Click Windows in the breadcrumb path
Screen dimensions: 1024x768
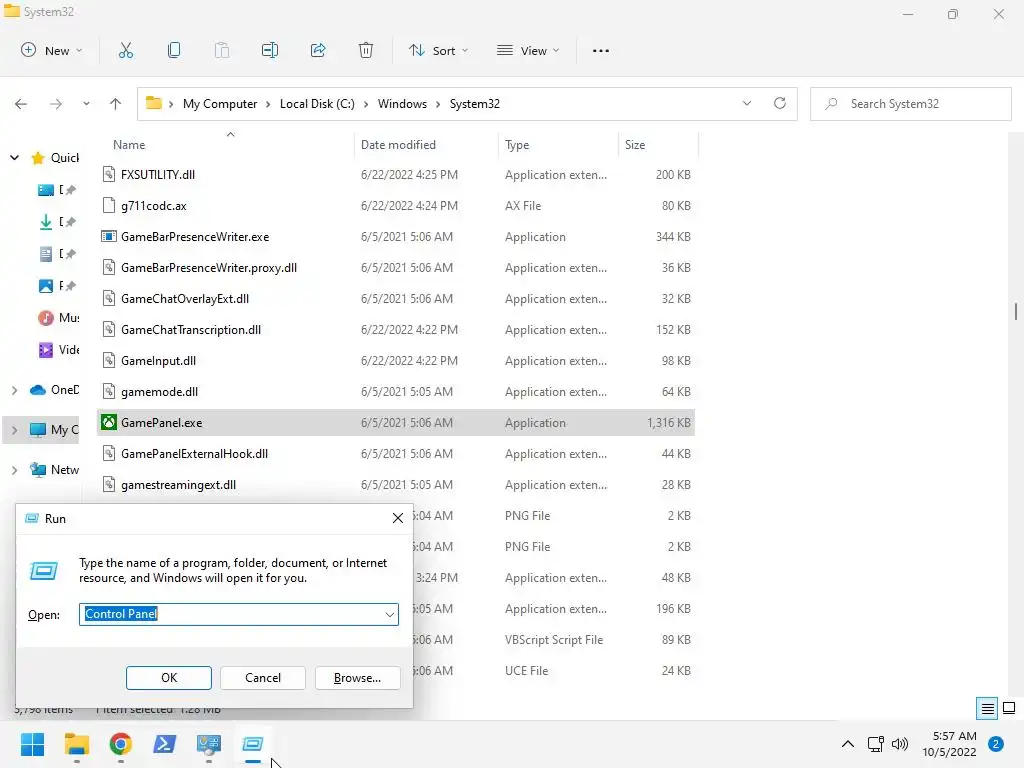pyautogui.click(x=402, y=104)
